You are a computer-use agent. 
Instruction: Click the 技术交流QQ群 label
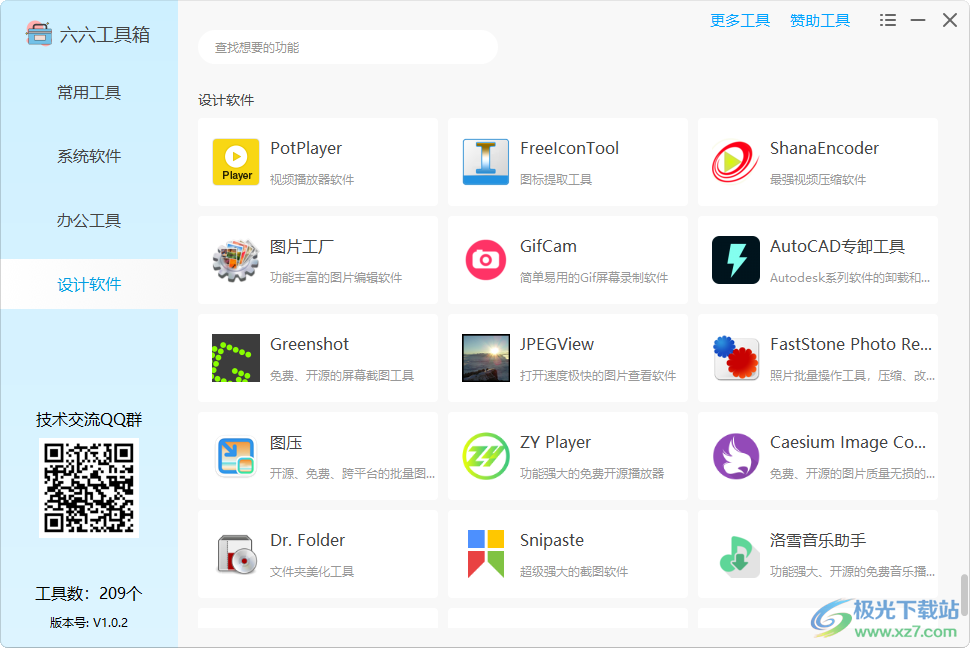tap(89, 420)
